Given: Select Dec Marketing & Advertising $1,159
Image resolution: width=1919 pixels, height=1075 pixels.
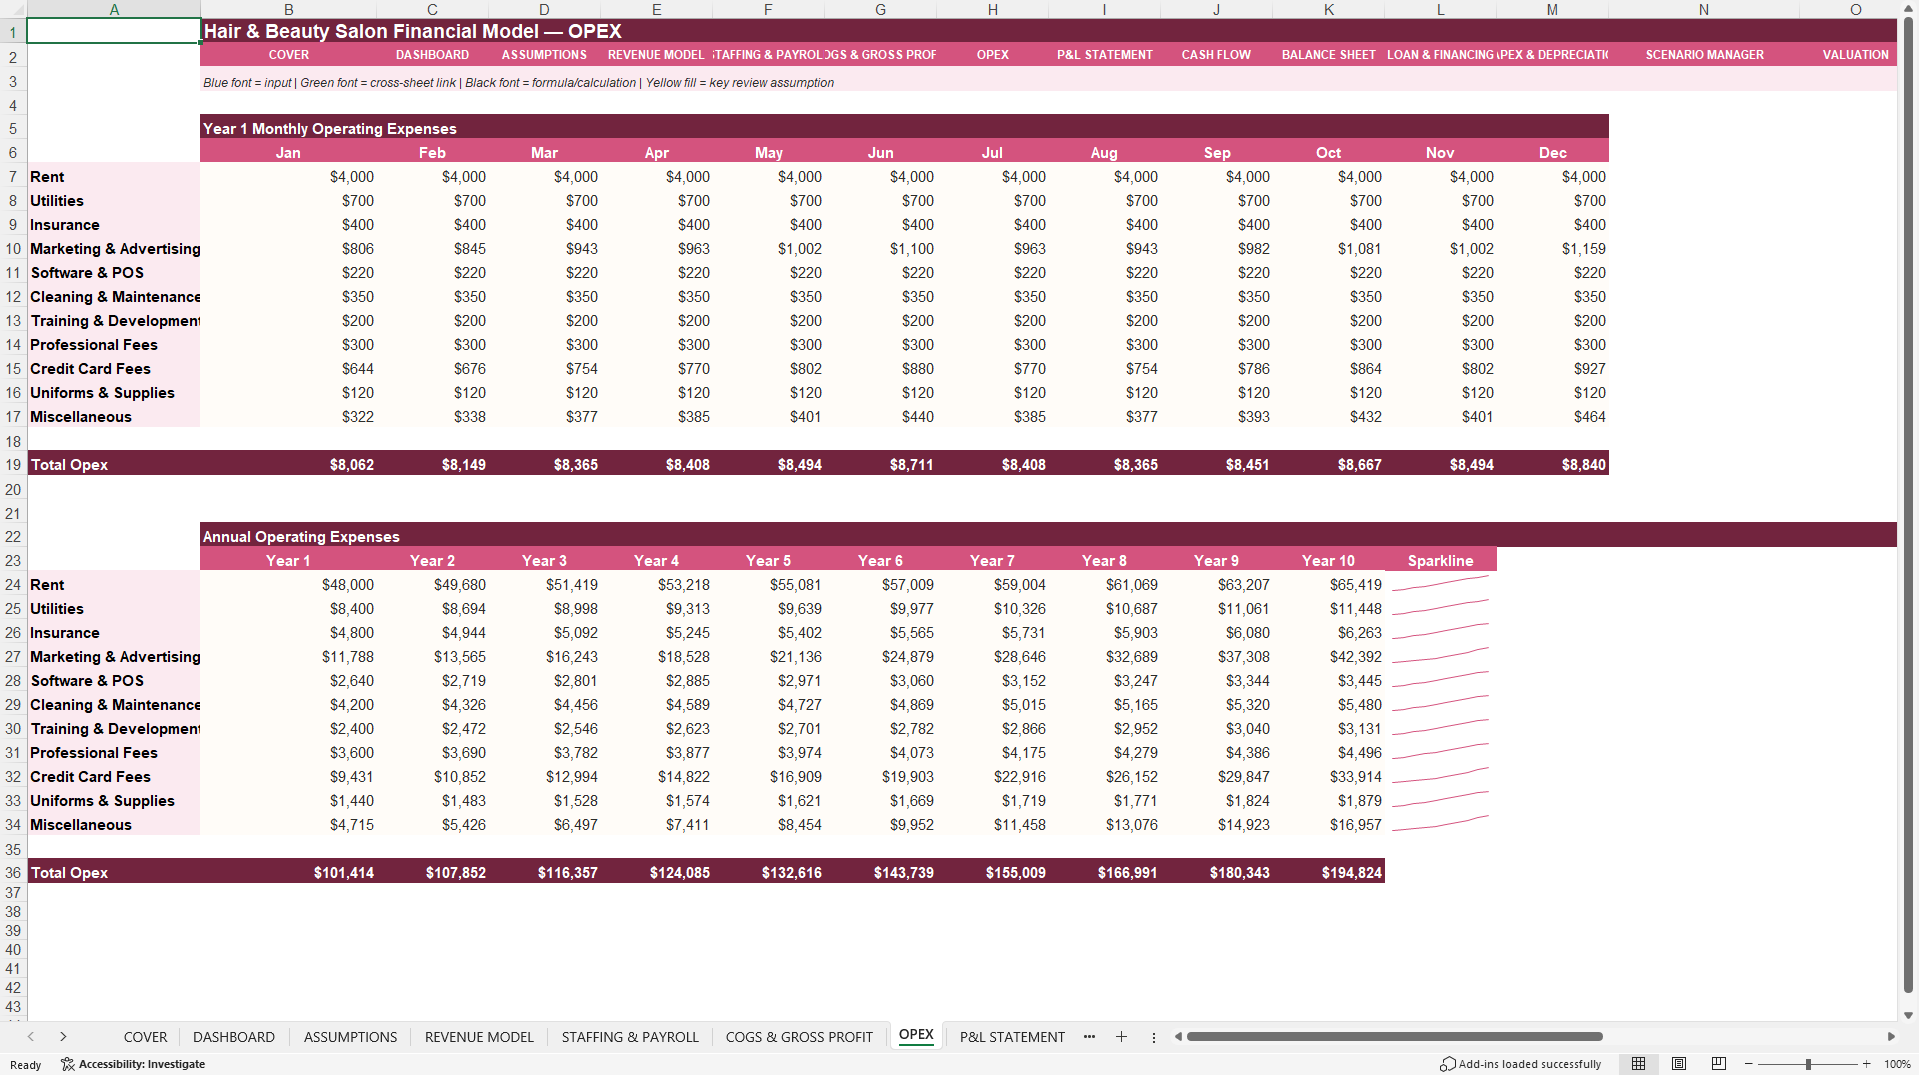Looking at the screenshot, I should 1552,249.
